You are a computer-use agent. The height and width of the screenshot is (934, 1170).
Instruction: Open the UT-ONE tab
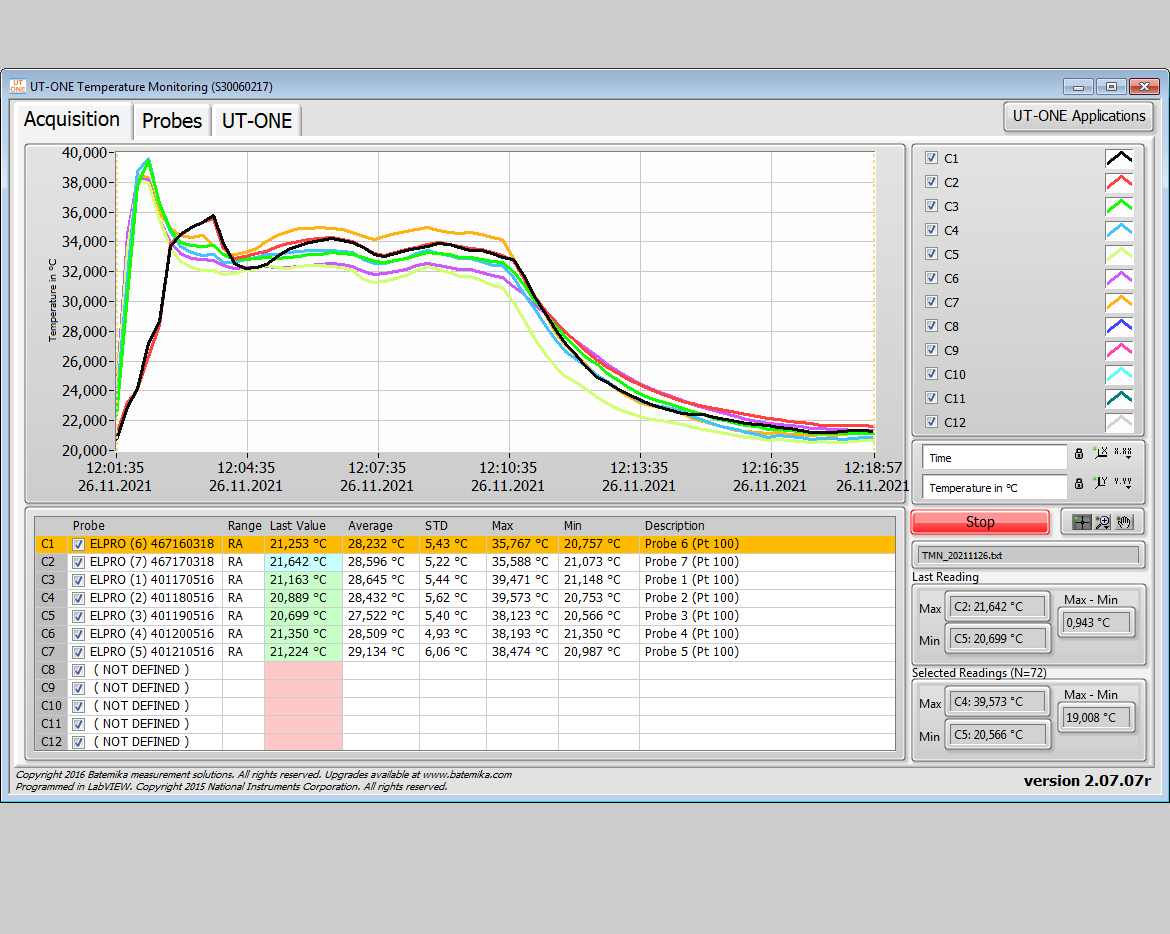pyautogui.click(x=258, y=120)
